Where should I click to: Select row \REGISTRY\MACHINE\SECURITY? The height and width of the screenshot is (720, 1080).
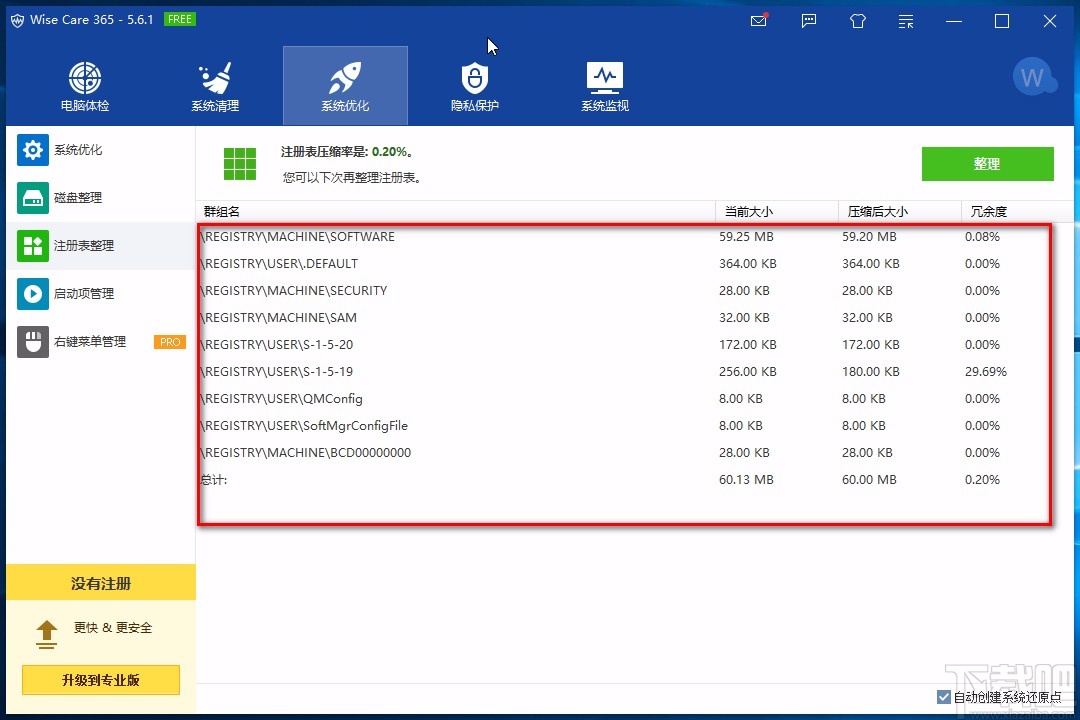point(625,291)
